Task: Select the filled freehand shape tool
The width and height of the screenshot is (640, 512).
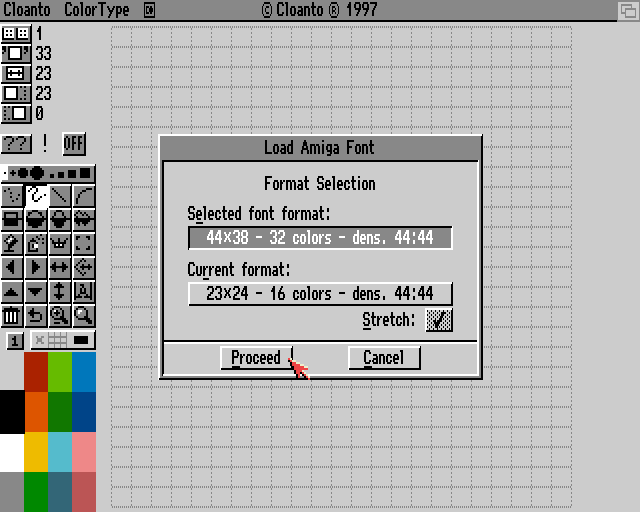Action: (x=84, y=220)
